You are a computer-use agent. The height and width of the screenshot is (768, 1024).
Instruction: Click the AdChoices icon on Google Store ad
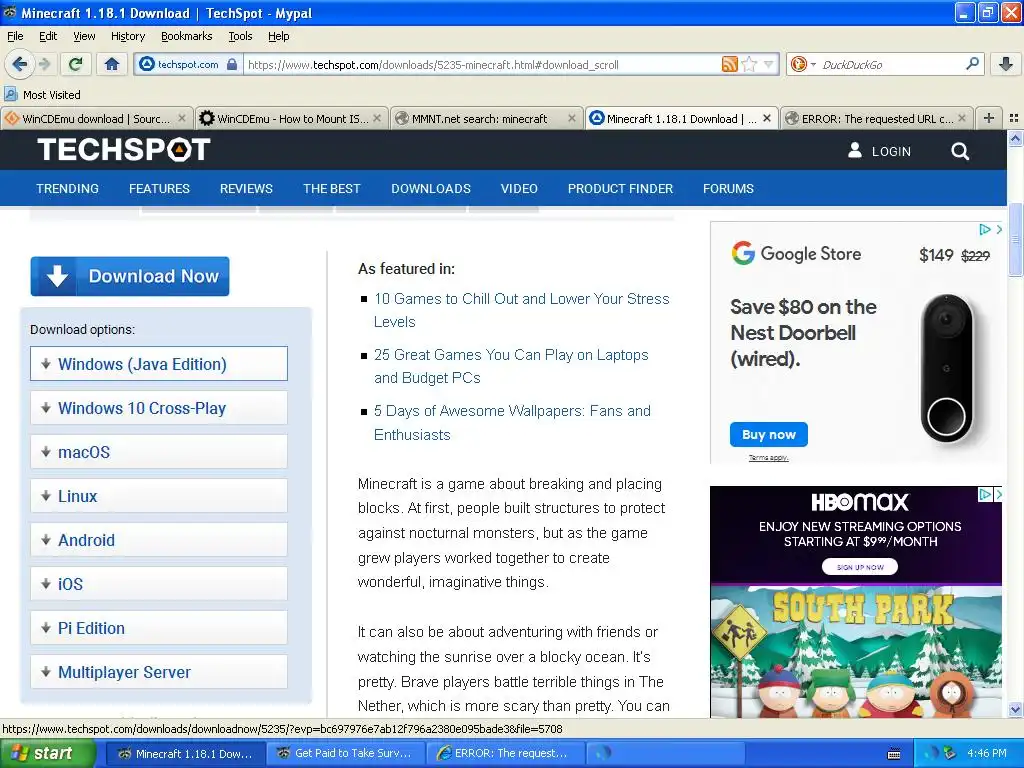point(985,229)
